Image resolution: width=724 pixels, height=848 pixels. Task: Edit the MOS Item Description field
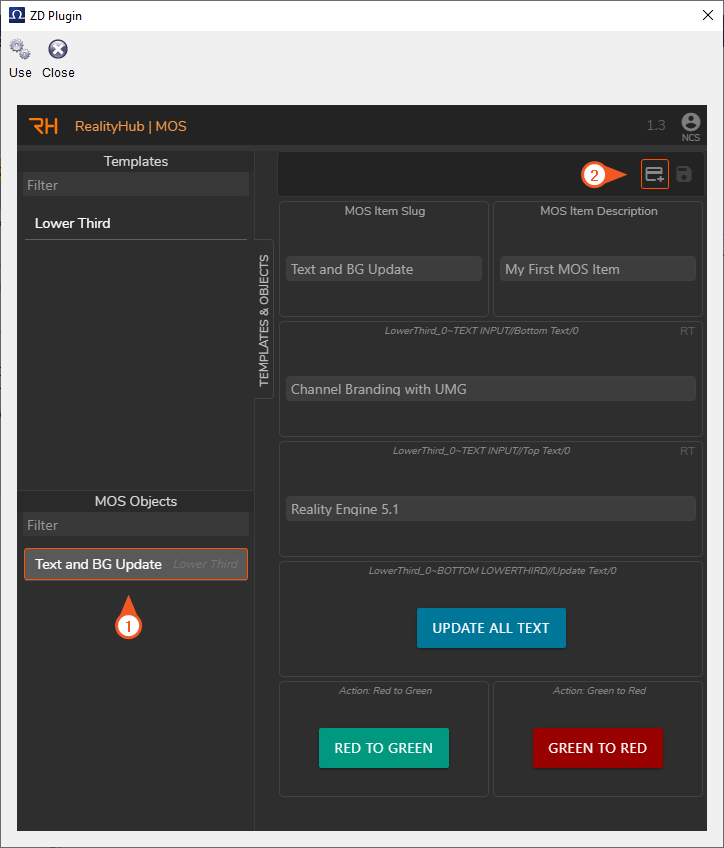597,269
